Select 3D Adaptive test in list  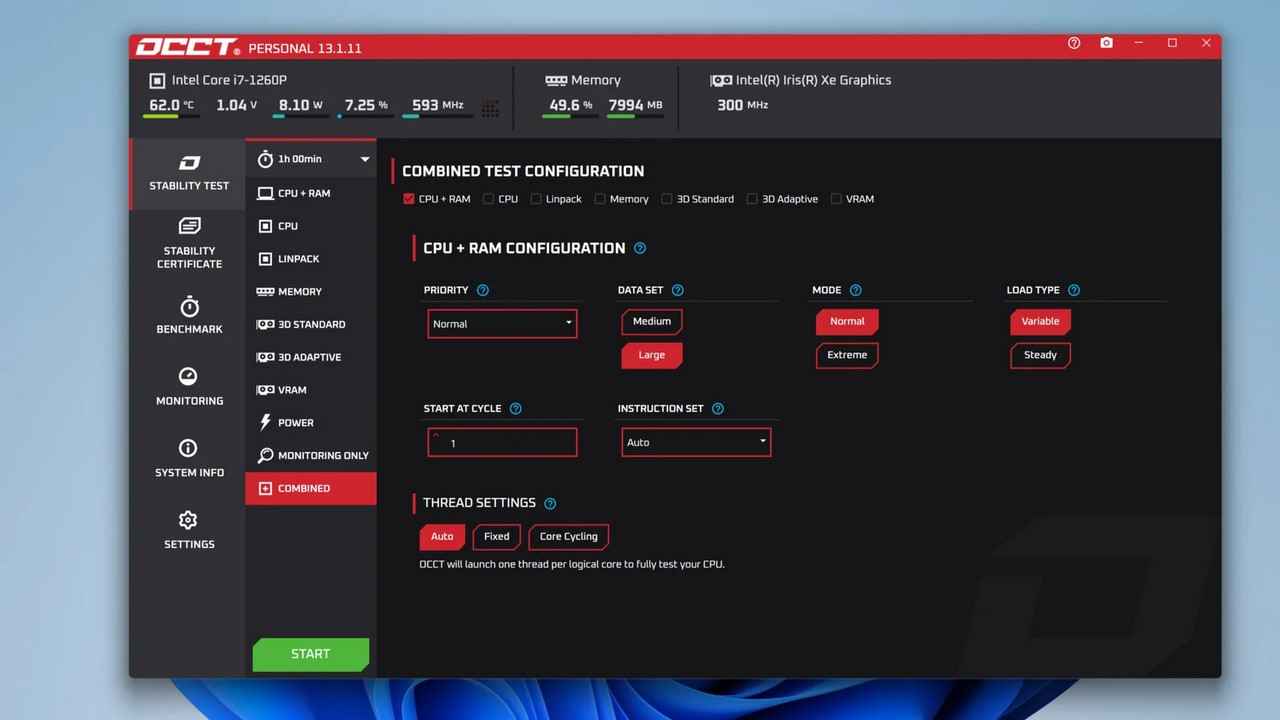pos(310,357)
